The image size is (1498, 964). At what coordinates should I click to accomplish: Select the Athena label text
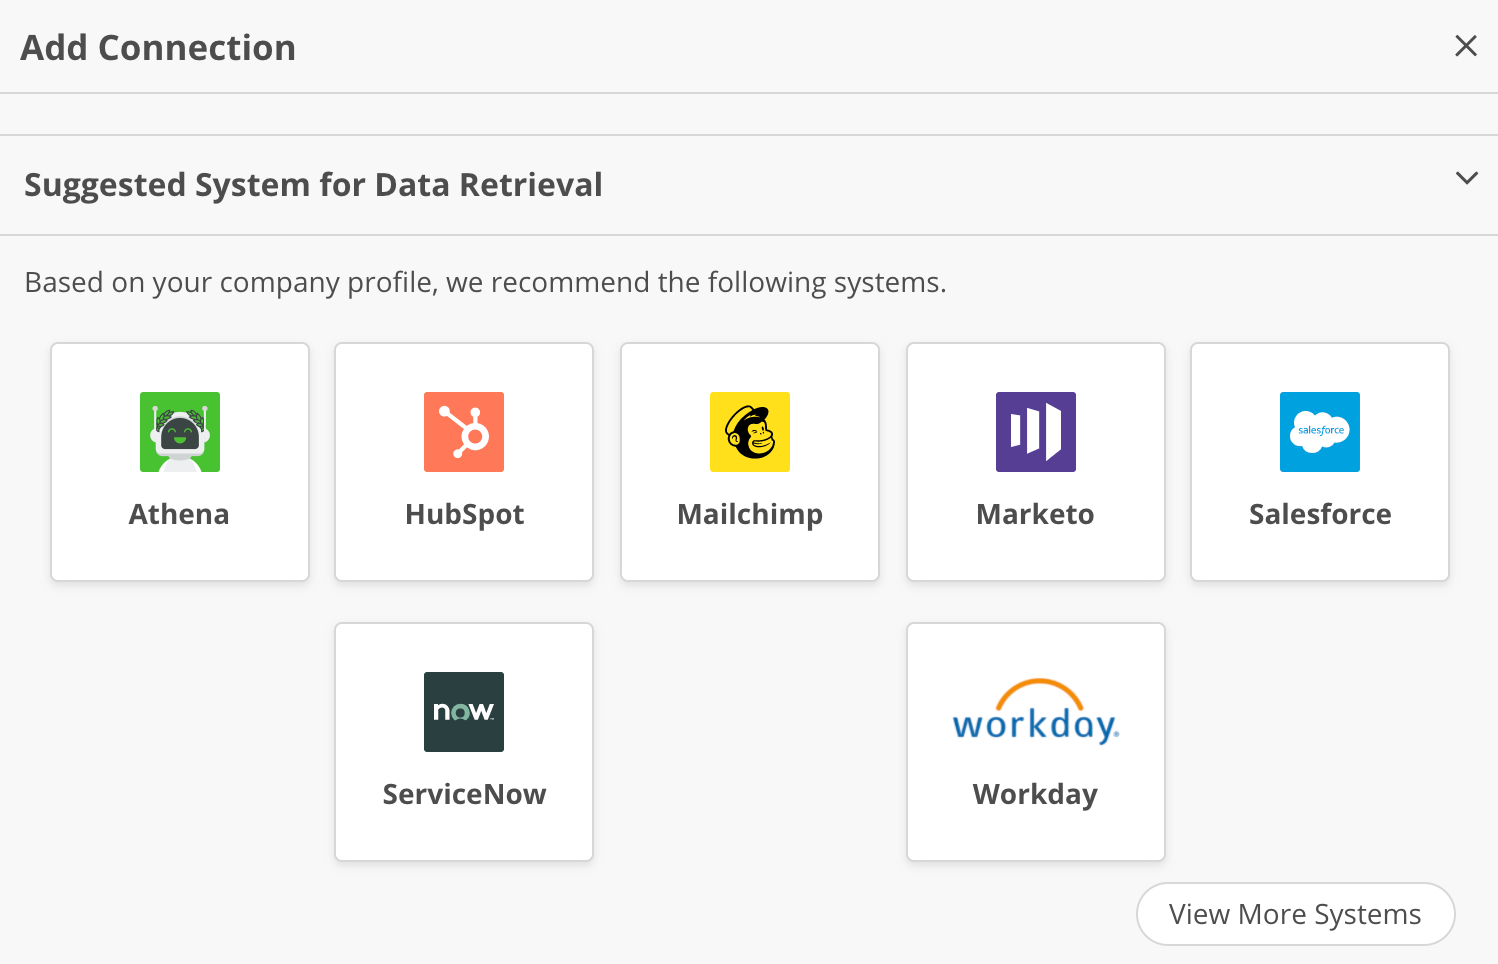click(179, 514)
